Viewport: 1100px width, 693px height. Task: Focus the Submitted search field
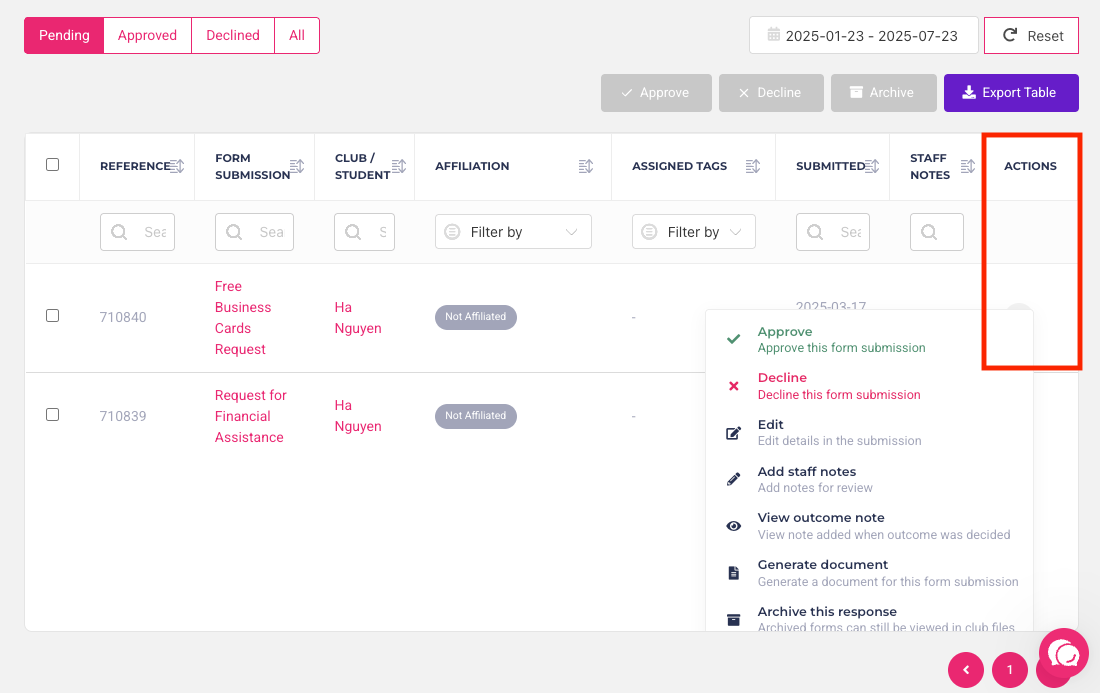(833, 232)
